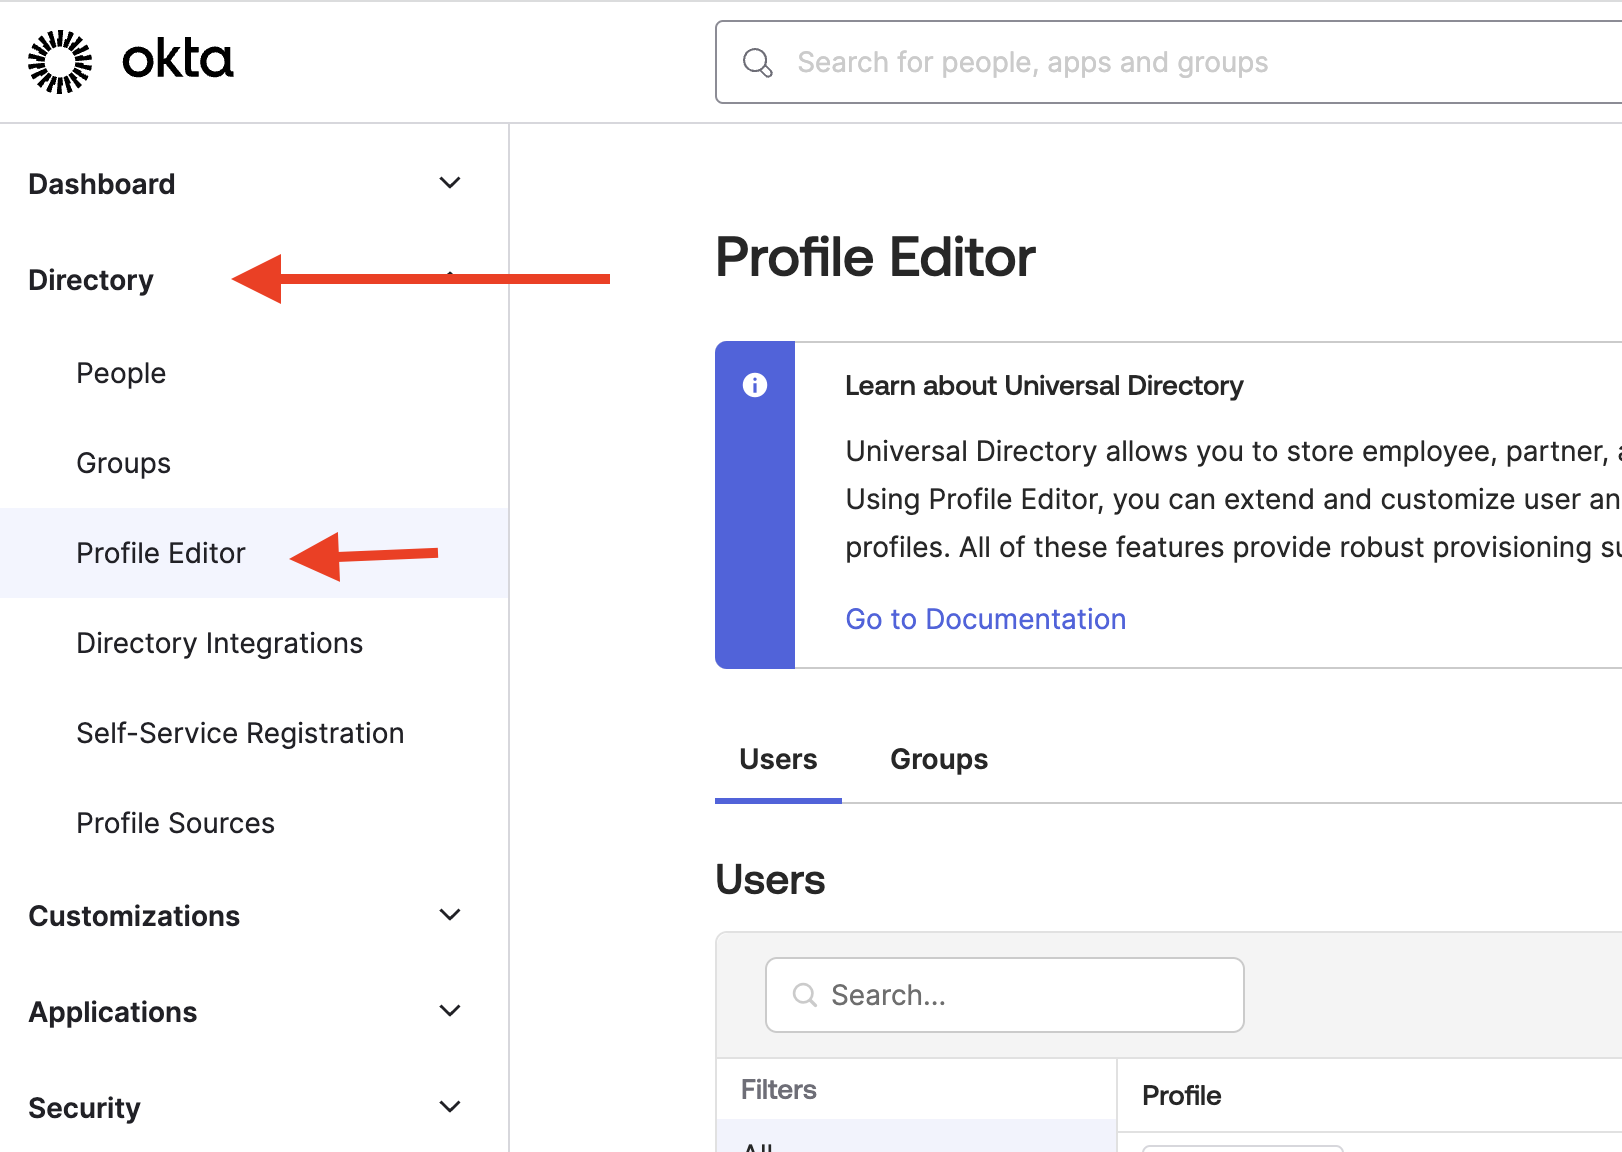
Task: Open the Applications sidebar section
Action: [x=113, y=1012]
